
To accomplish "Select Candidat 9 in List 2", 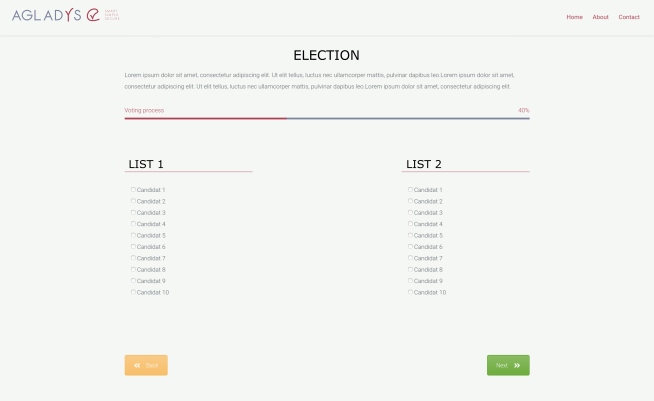I will 410,281.
